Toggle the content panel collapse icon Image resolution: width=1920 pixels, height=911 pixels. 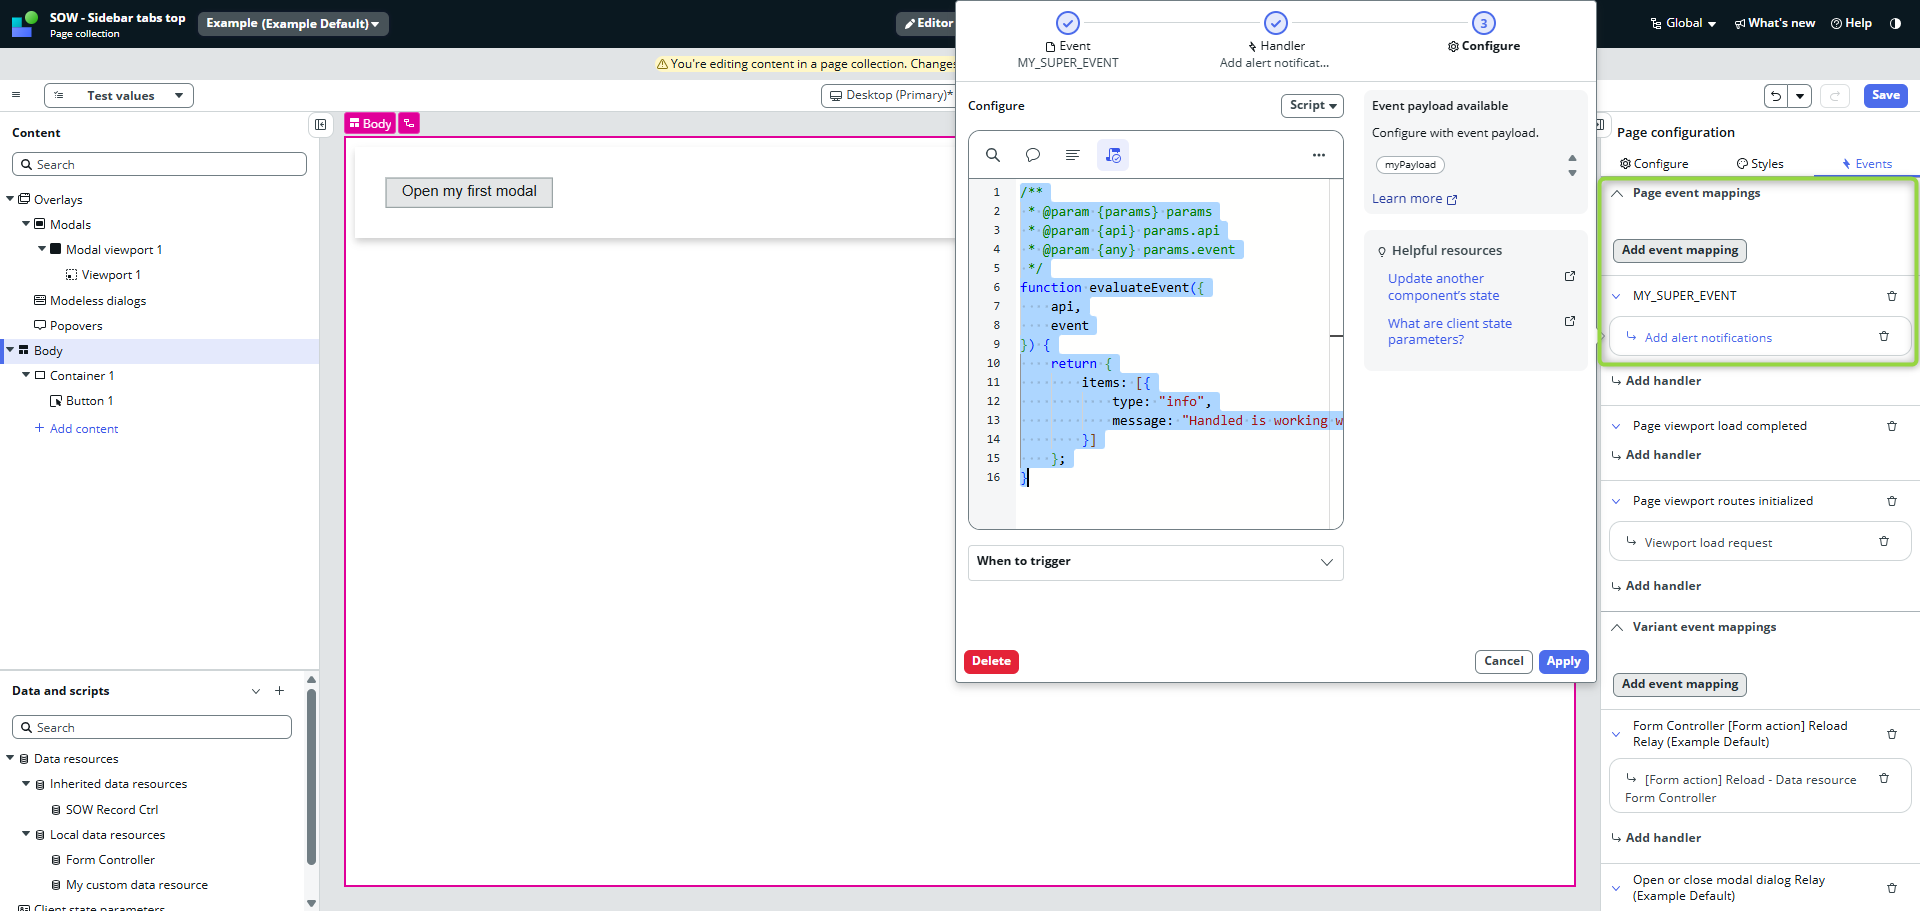click(x=320, y=125)
